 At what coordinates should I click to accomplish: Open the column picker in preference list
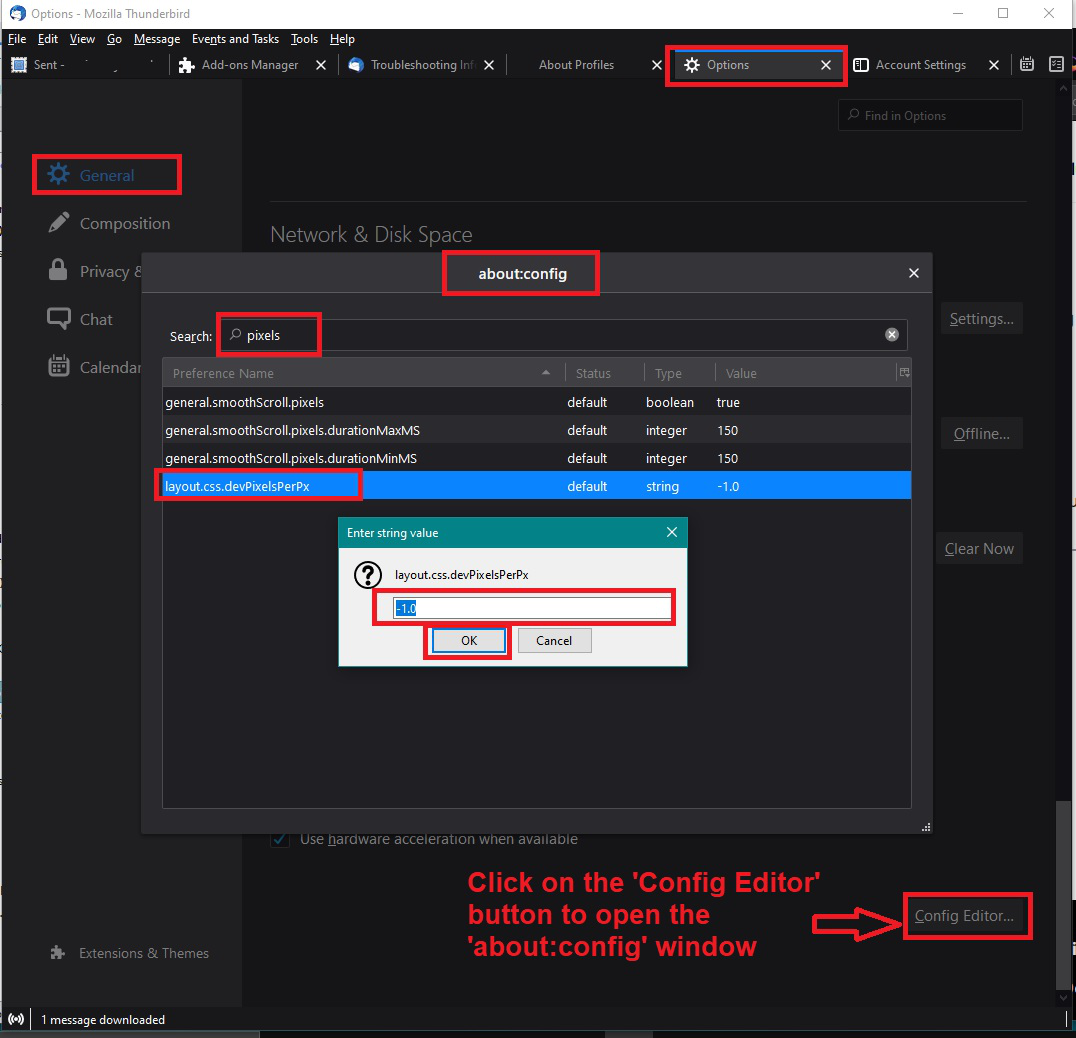point(904,373)
